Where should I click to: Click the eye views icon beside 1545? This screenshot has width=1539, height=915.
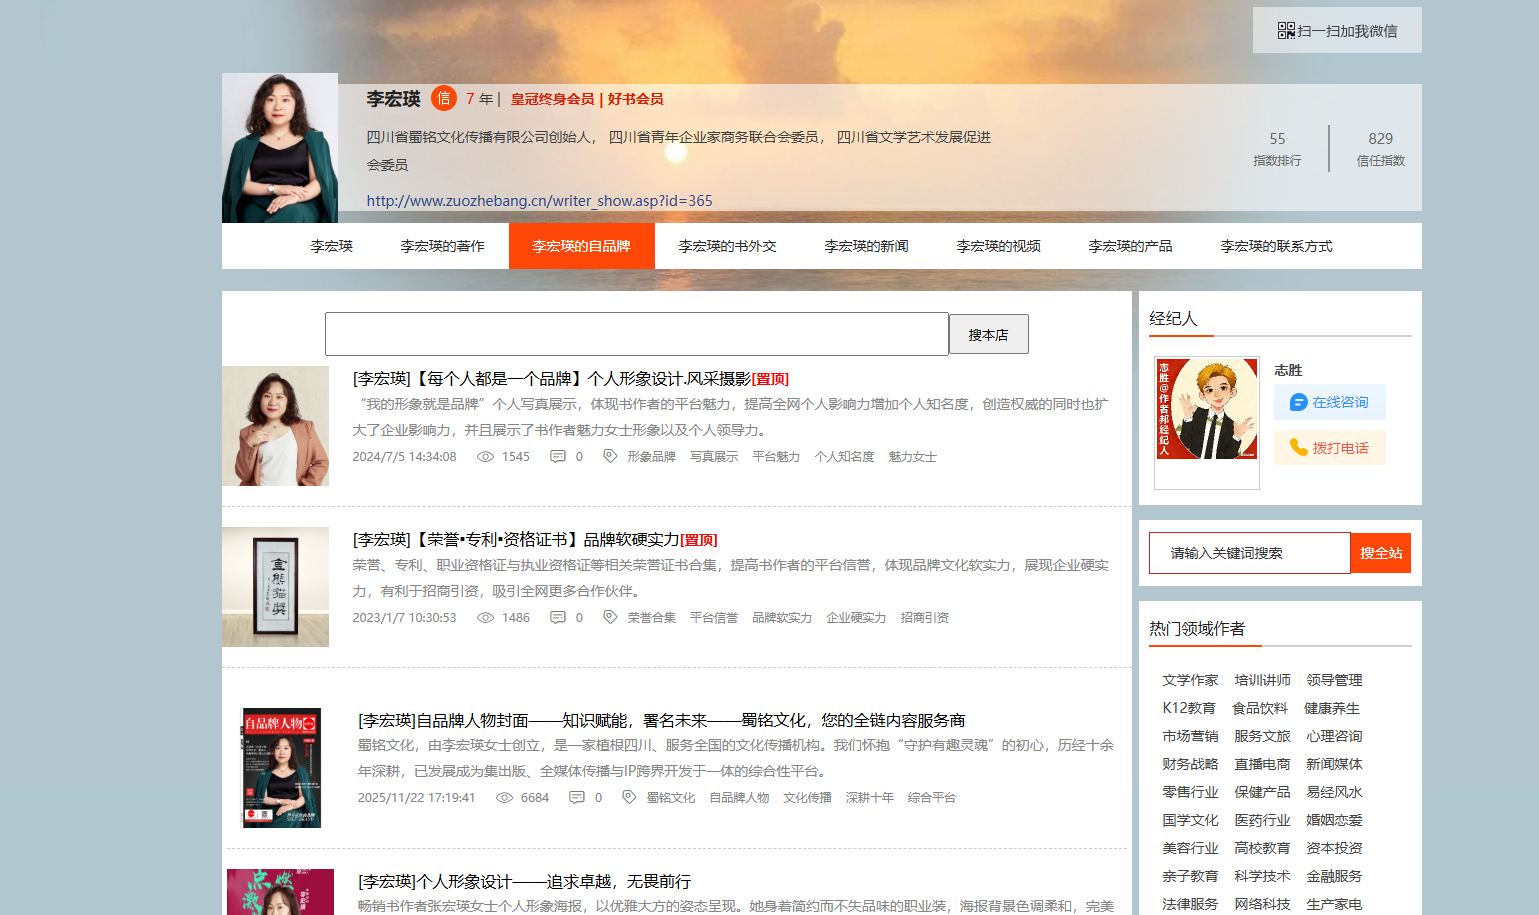(486, 457)
